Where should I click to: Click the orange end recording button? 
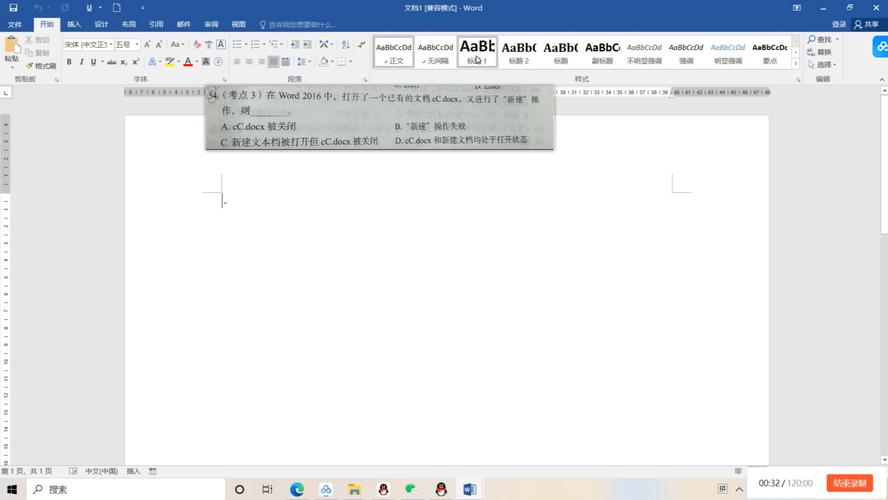pyautogui.click(x=849, y=483)
